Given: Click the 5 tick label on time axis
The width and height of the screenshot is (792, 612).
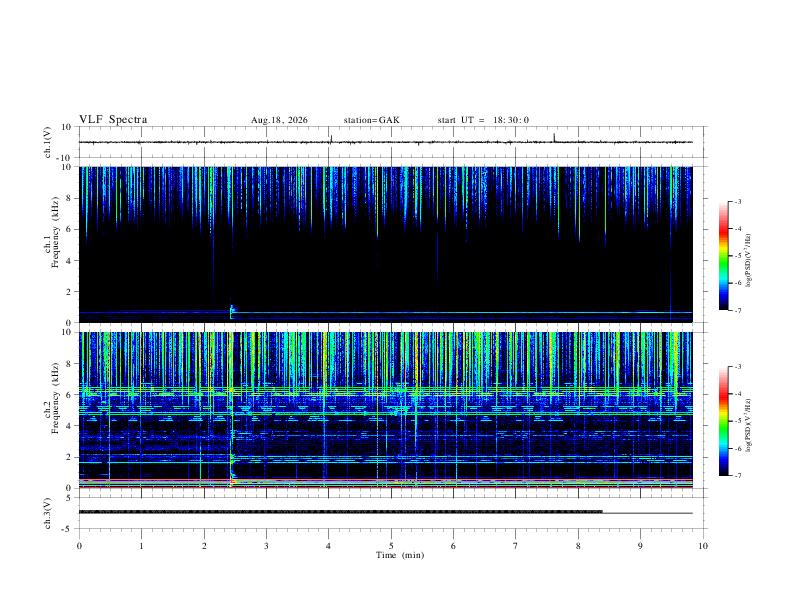Looking at the screenshot, I should 391,546.
